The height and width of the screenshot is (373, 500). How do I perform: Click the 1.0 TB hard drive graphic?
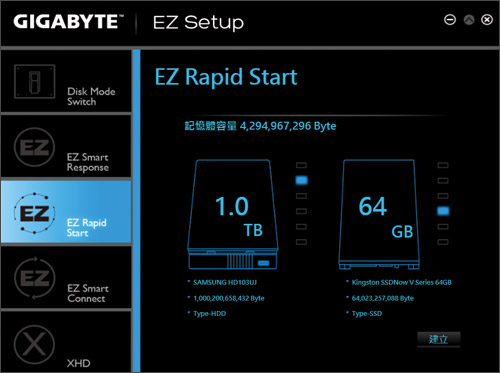point(233,214)
